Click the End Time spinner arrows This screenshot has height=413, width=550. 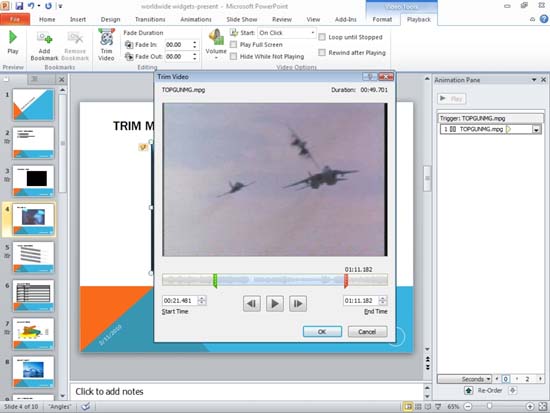383,301
